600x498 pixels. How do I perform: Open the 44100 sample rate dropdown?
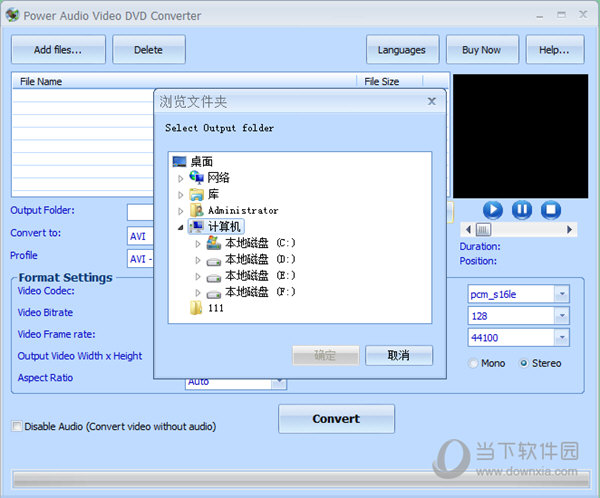pos(562,338)
